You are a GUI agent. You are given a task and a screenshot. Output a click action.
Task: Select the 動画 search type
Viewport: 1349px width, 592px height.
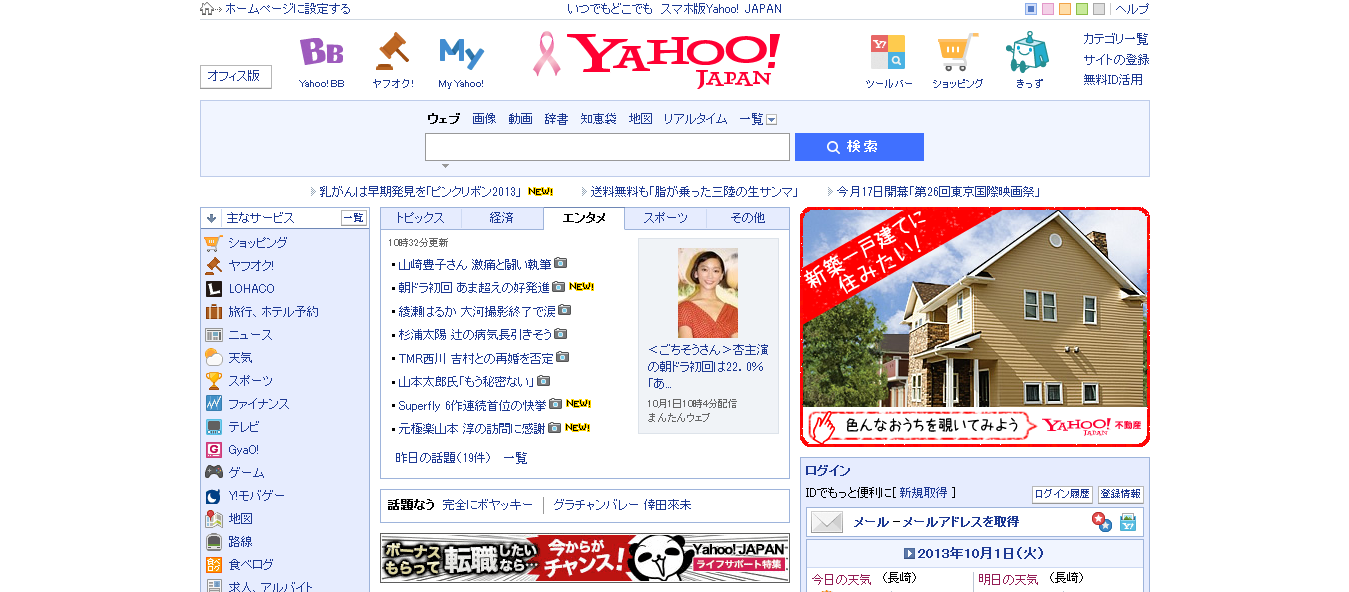(520, 119)
